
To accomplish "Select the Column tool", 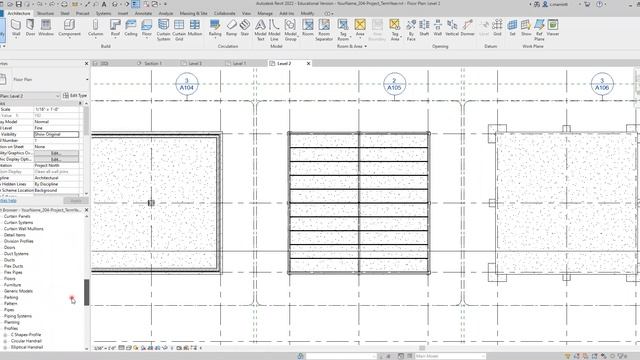I will (x=96, y=28).
